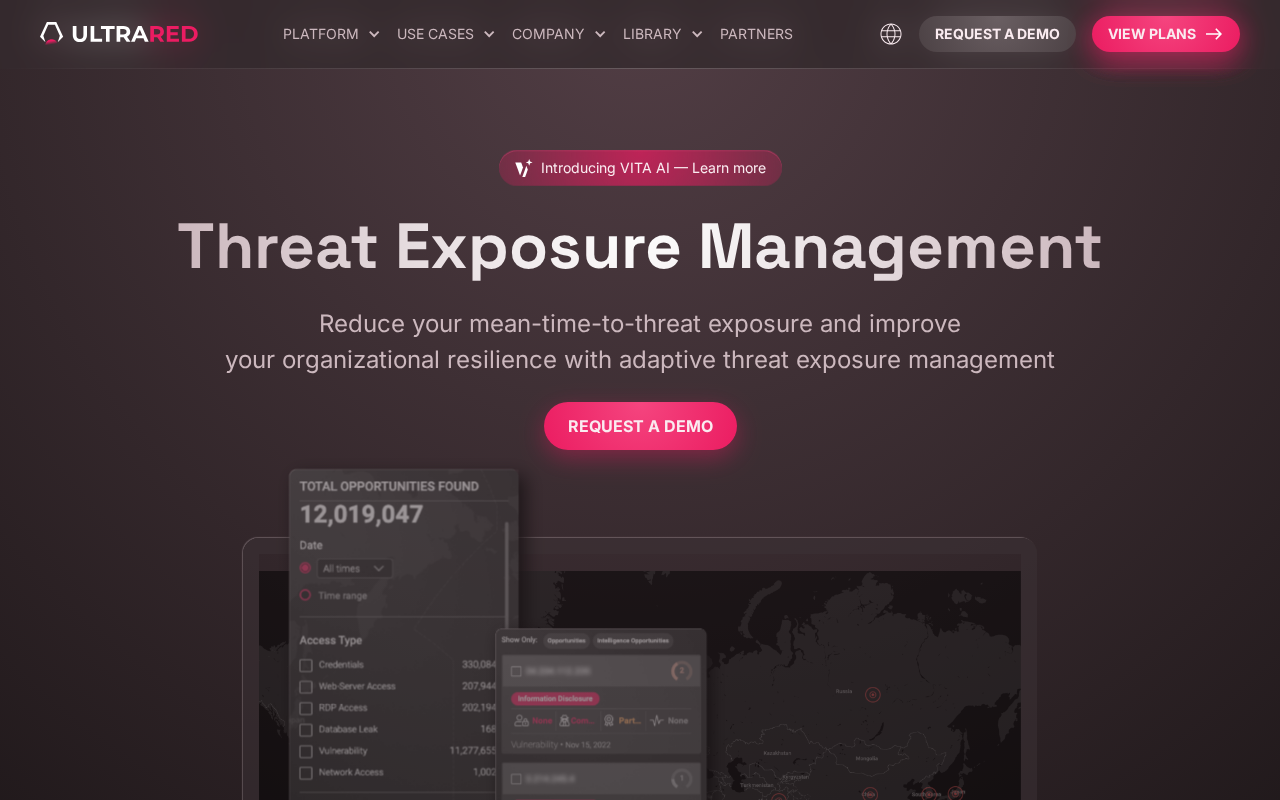Select the badge icon beside Part...
Image resolution: width=1280 pixels, height=800 pixels.
point(609,720)
